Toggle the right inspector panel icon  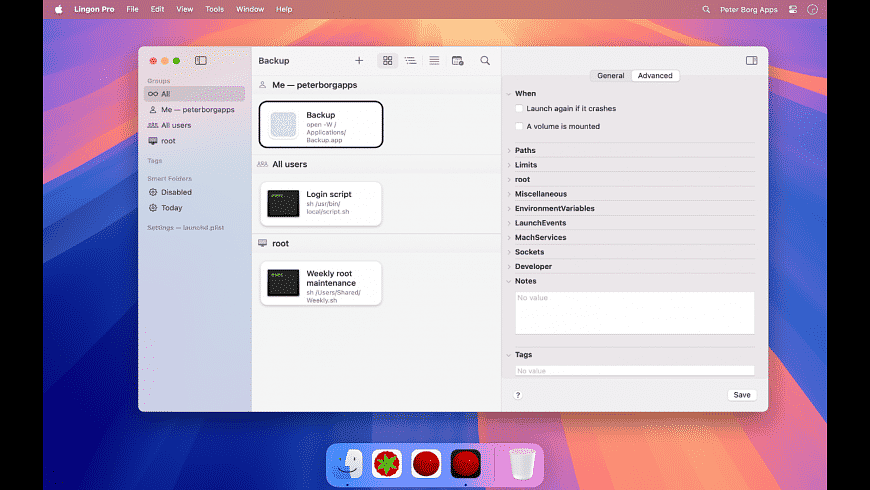751,61
